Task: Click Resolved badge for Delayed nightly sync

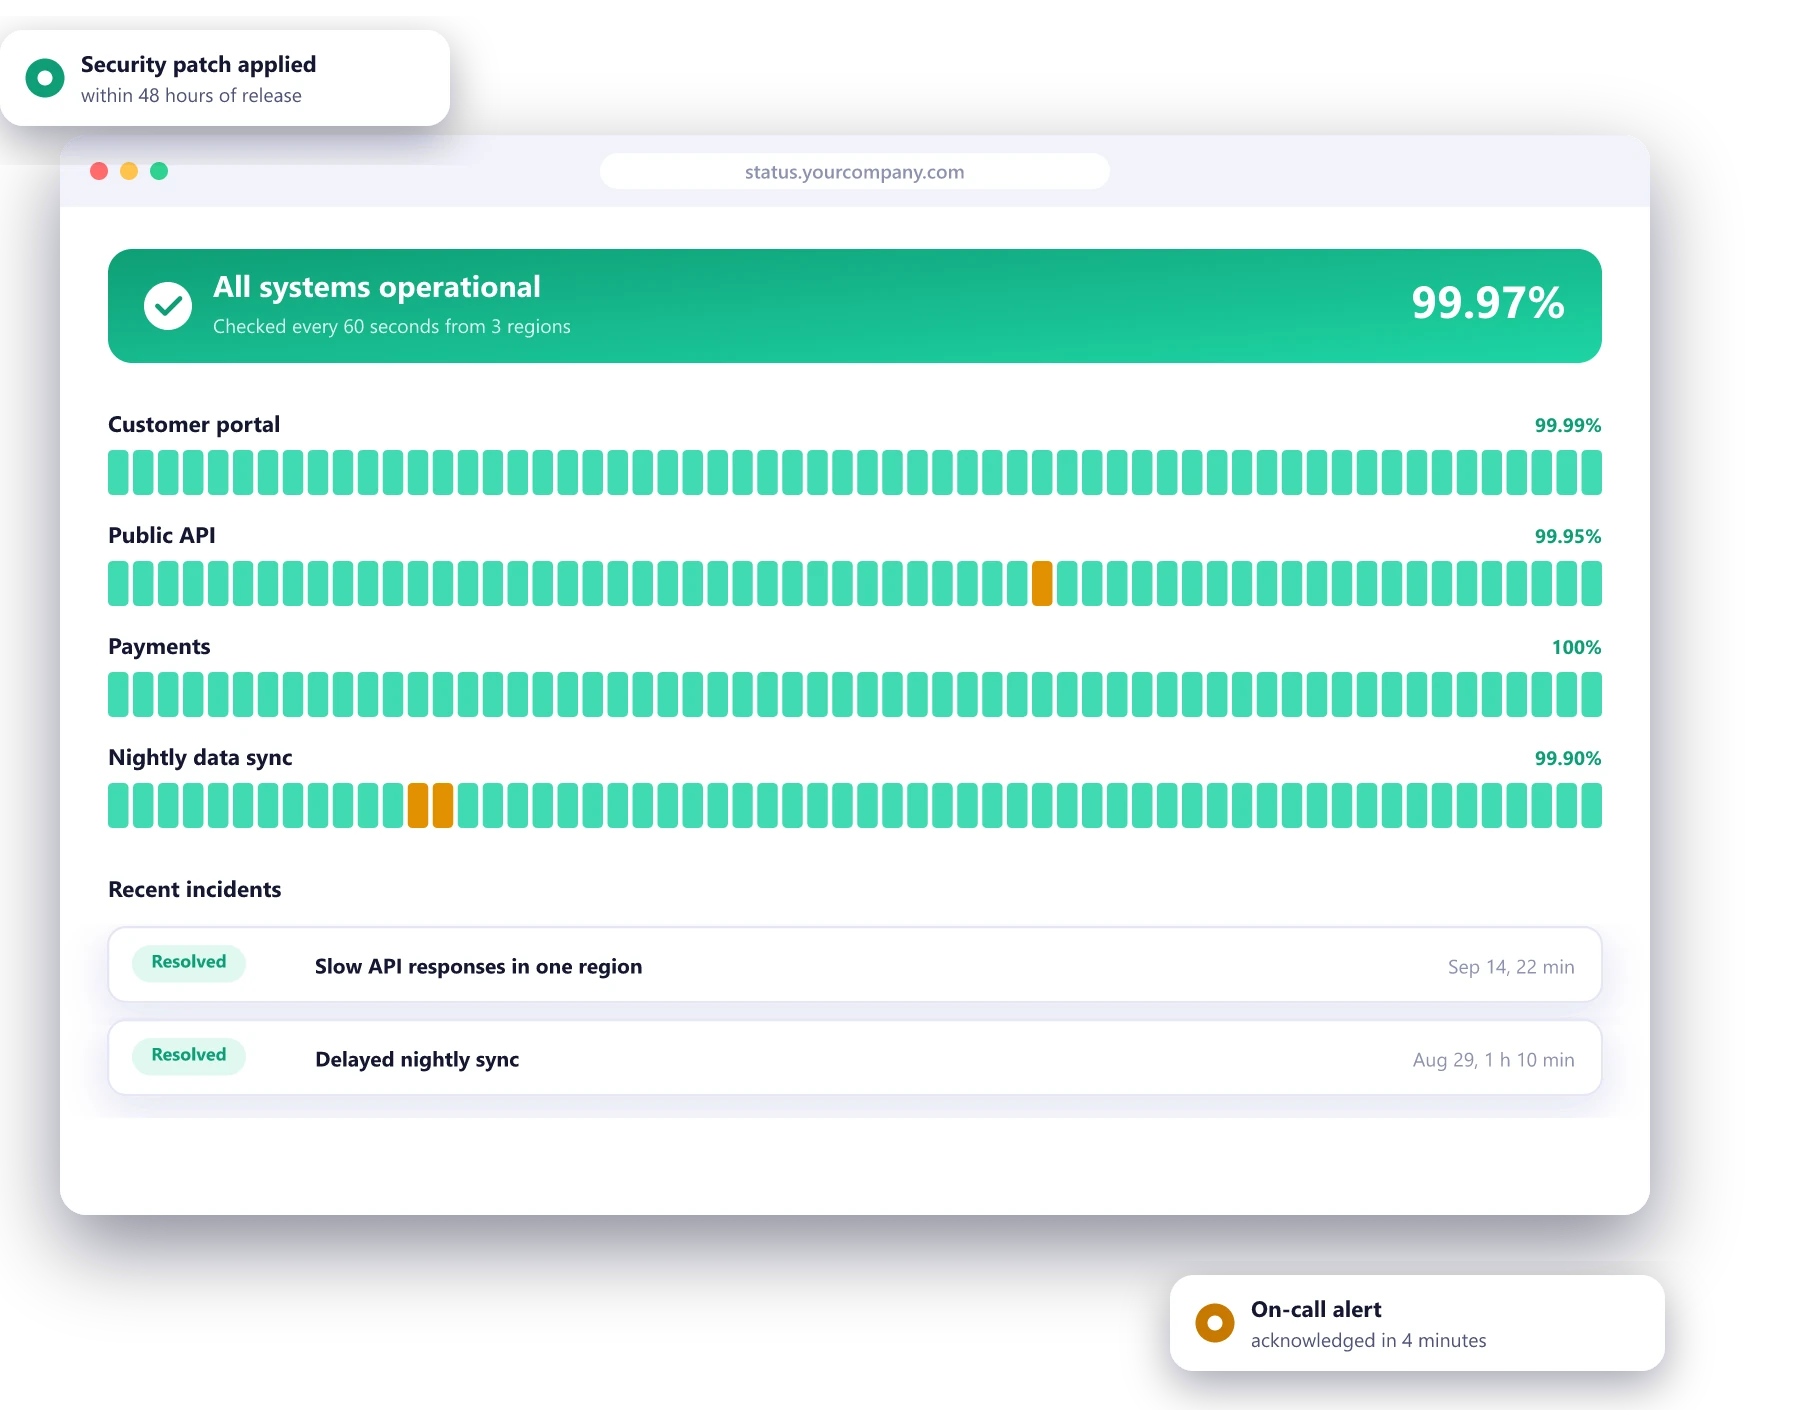Action: pyautogui.click(x=189, y=1055)
